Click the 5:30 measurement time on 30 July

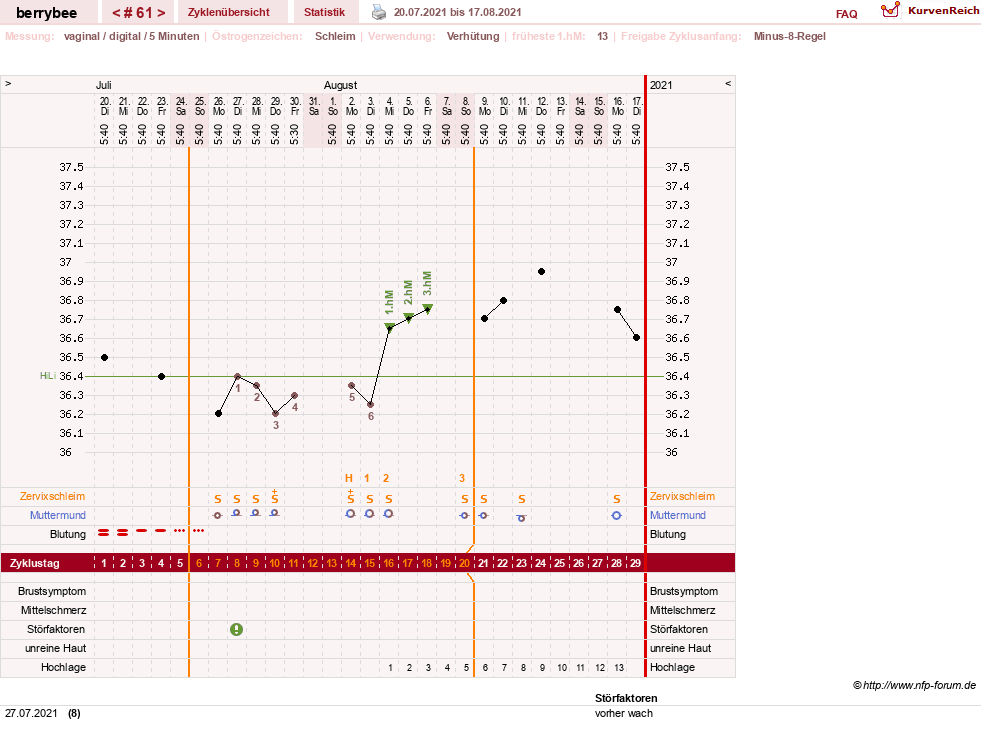tap(294, 134)
